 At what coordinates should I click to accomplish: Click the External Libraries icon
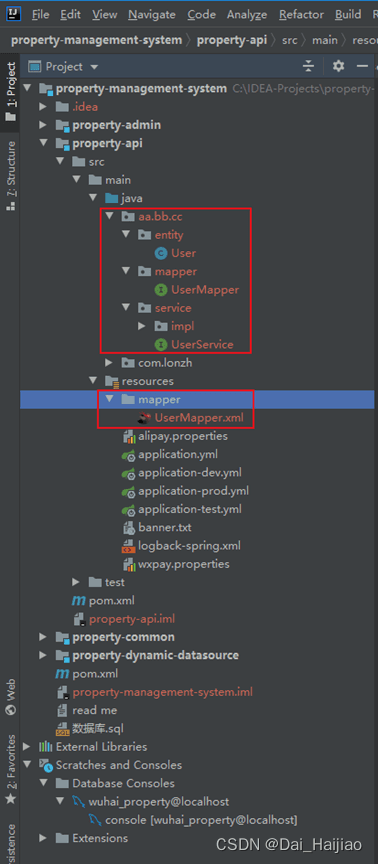[x=45, y=747]
